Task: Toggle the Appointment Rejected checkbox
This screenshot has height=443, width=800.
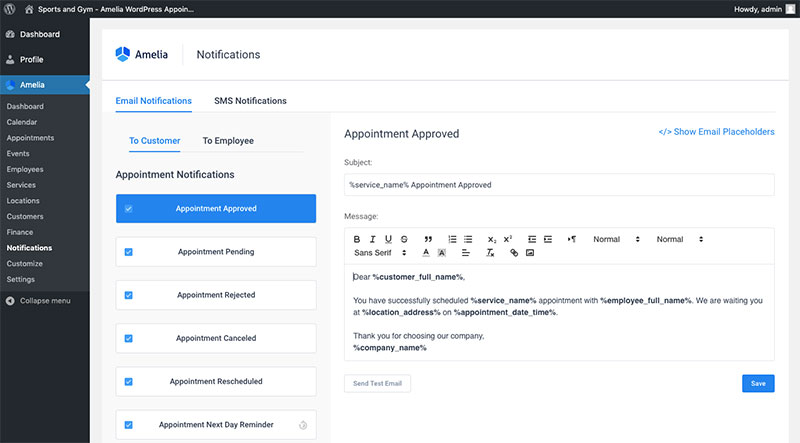Action: click(128, 295)
